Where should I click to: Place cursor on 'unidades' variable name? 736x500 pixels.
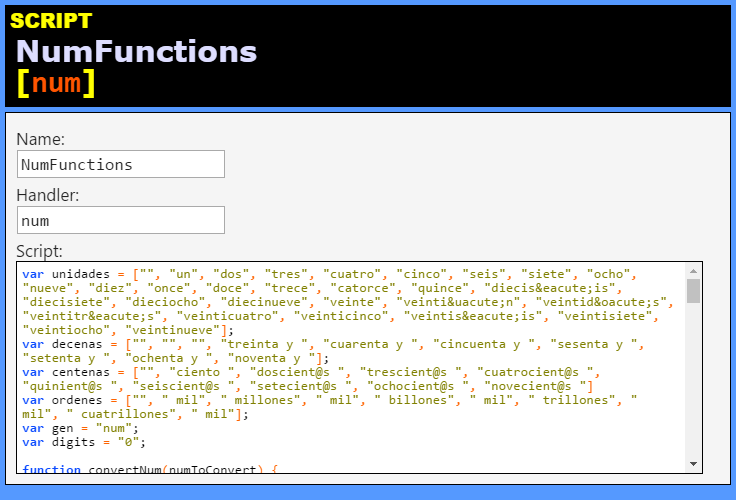tap(80, 274)
